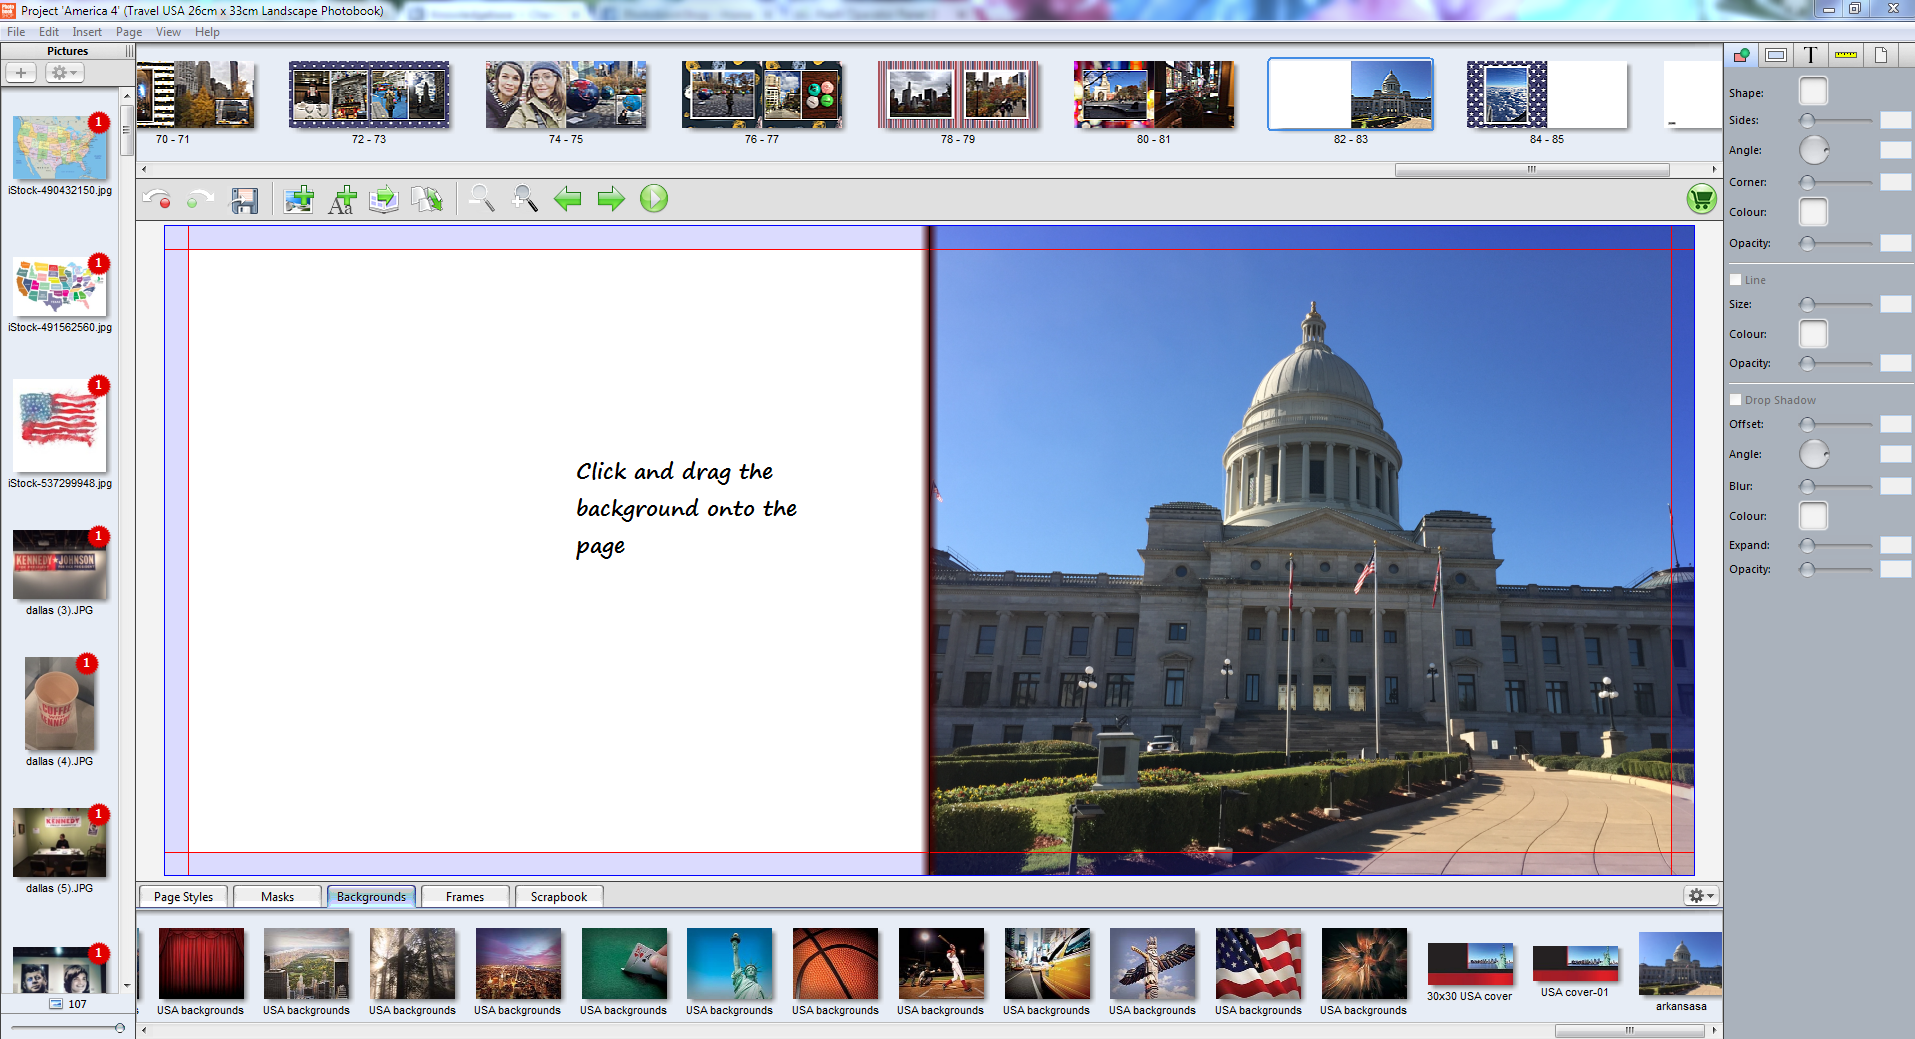
Task: Click the undo arrow icon
Action: [156, 199]
